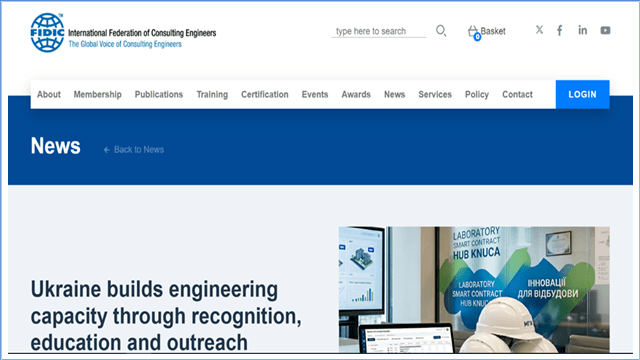Click the large News page heading
This screenshot has width=640, height=360.
tap(56, 146)
